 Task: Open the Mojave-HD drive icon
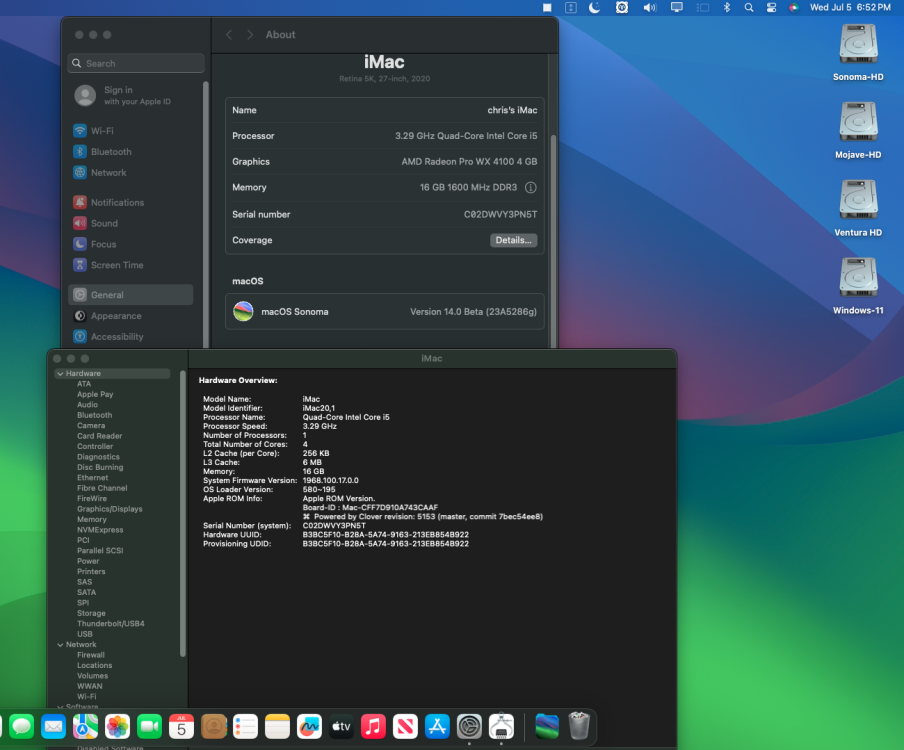coord(858,130)
